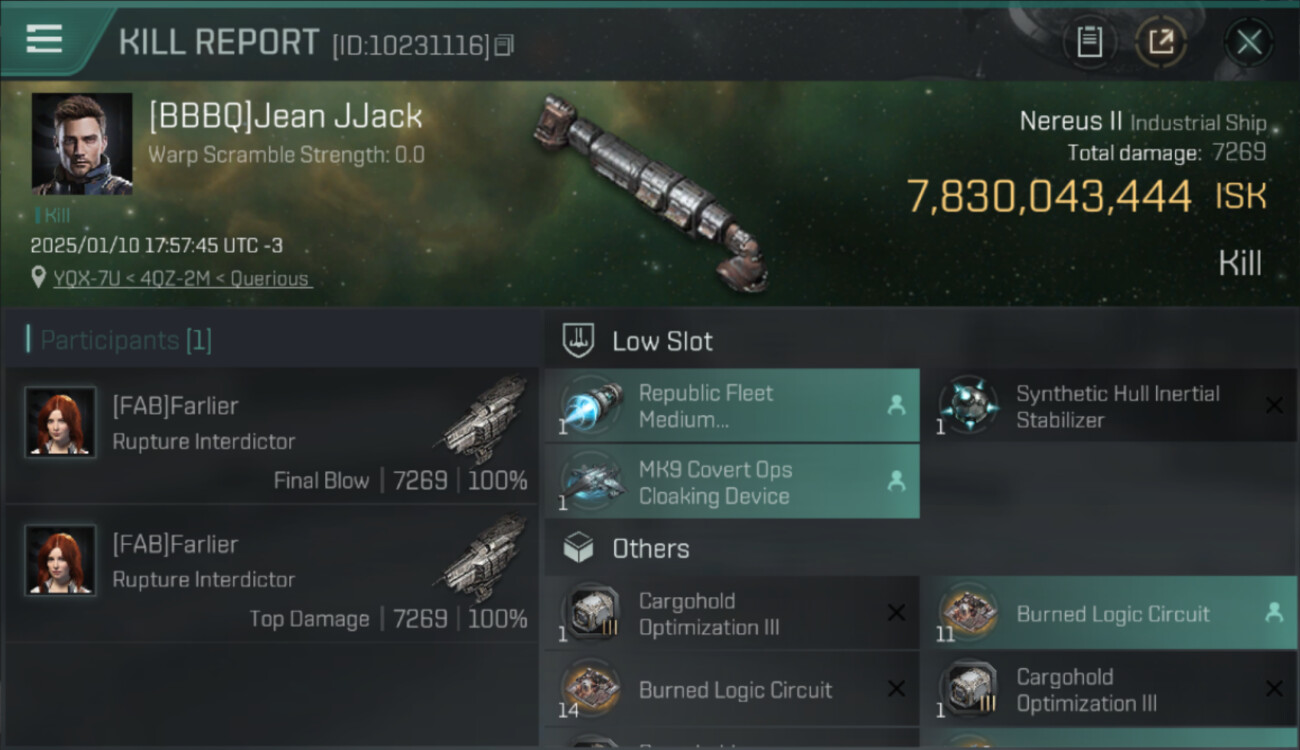This screenshot has height=750, width=1300.
Task: Inspect the Final Blow Rupture Interdictor ship icon
Action: click(x=484, y=420)
